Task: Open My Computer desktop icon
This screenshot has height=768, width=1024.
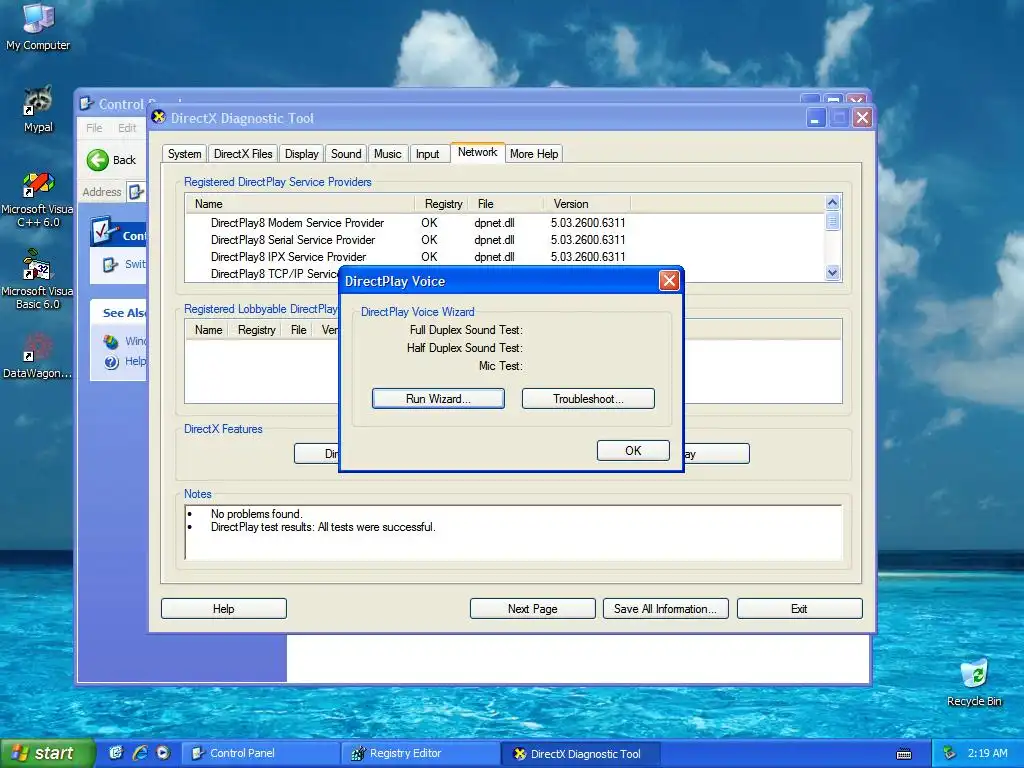Action: click(x=38, y=26)
